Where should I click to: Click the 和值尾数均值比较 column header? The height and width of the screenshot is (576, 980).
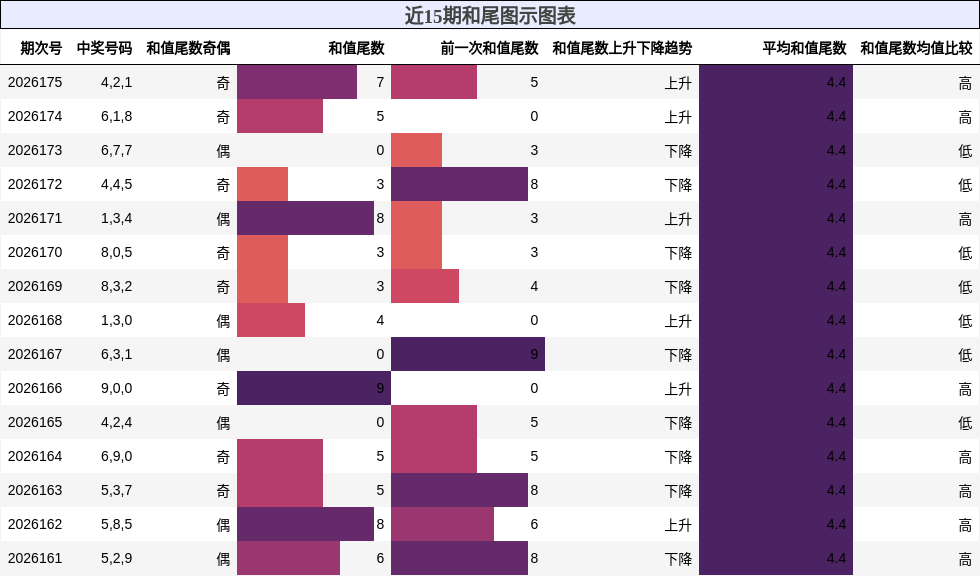coord(916,48)
